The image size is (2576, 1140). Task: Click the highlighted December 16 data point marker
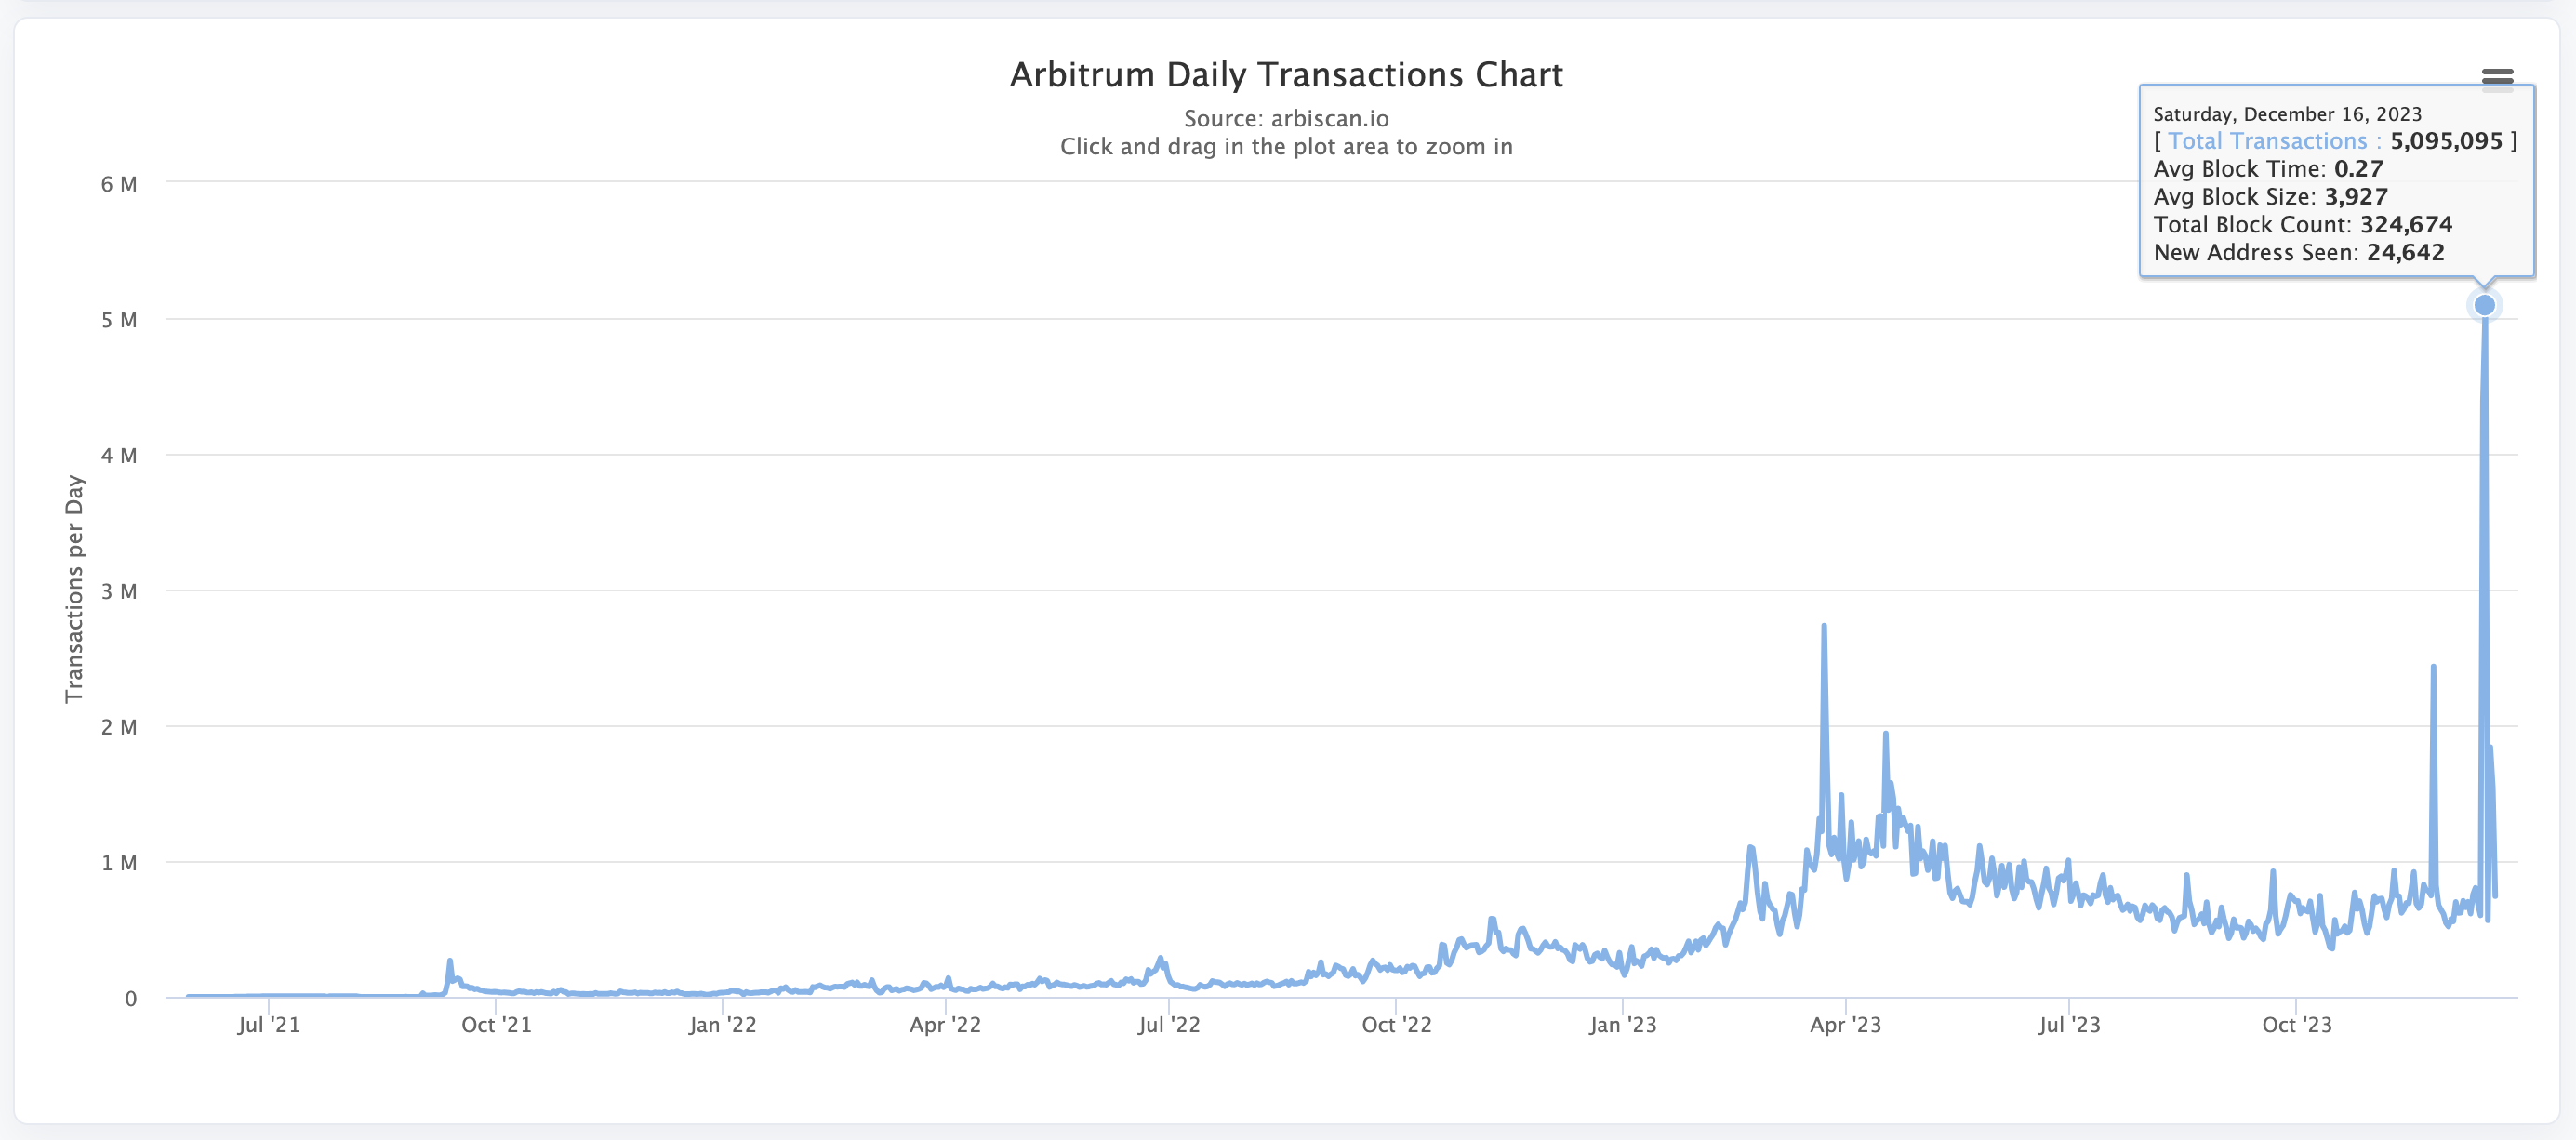coord(2484,305)
